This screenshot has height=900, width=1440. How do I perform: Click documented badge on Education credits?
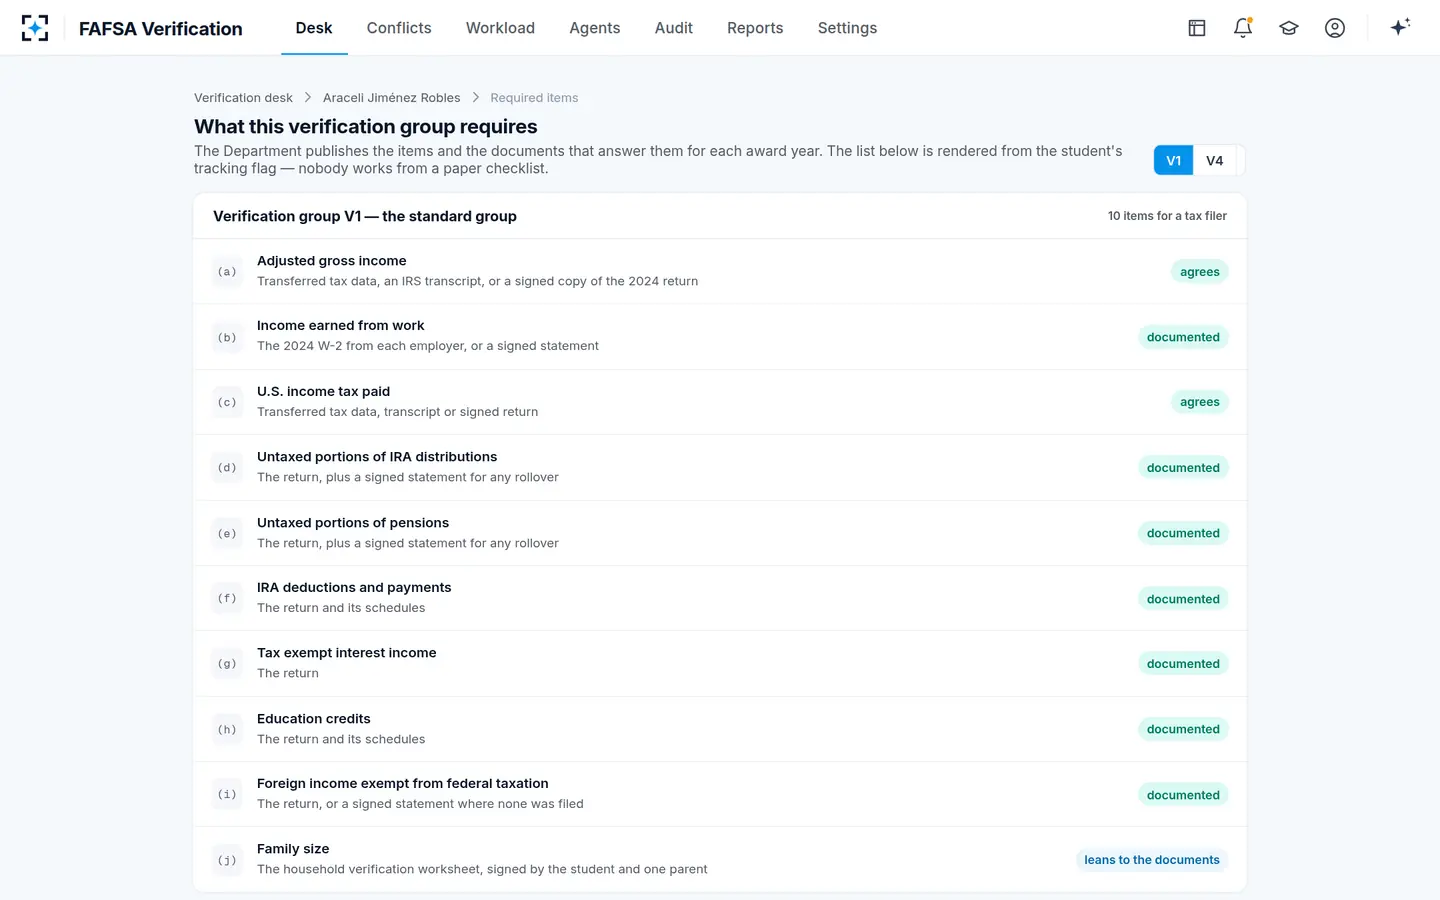point(1183,729)
